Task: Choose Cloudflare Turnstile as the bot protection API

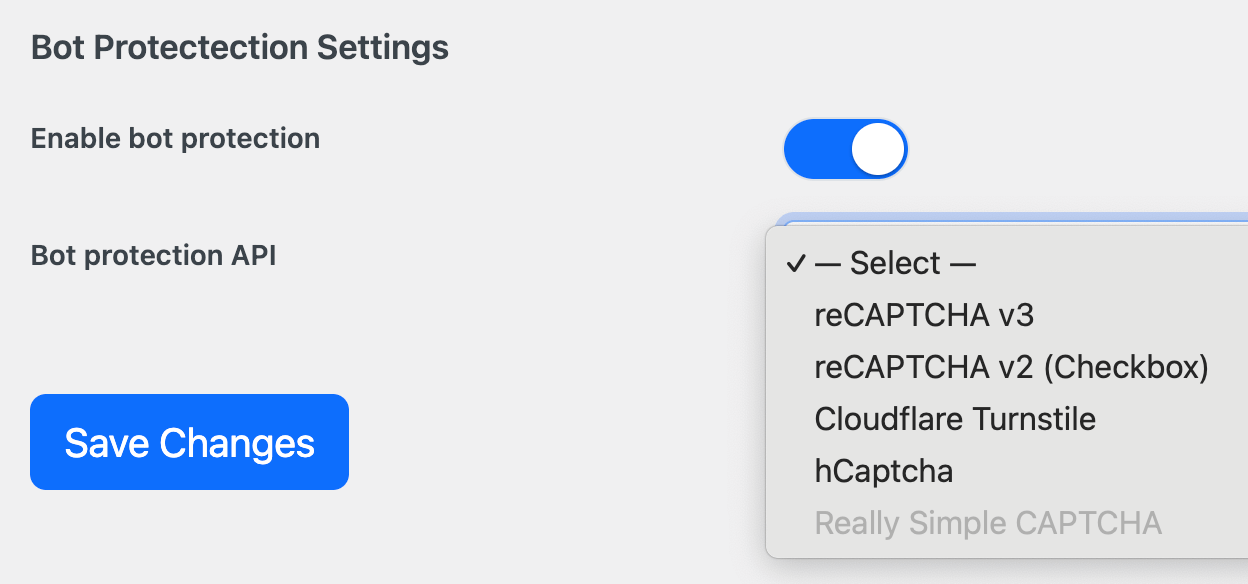Action: tap(955, 419)
